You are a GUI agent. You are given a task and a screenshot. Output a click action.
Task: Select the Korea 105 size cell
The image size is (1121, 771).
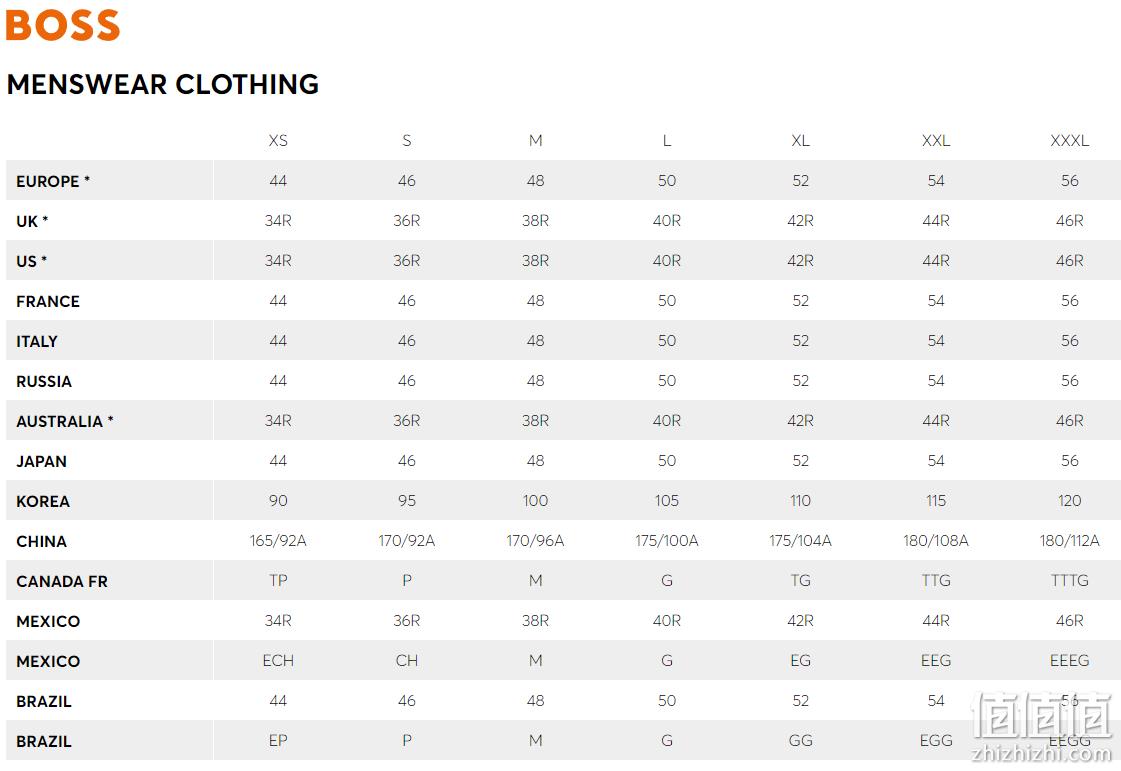(x=666, y=501)
